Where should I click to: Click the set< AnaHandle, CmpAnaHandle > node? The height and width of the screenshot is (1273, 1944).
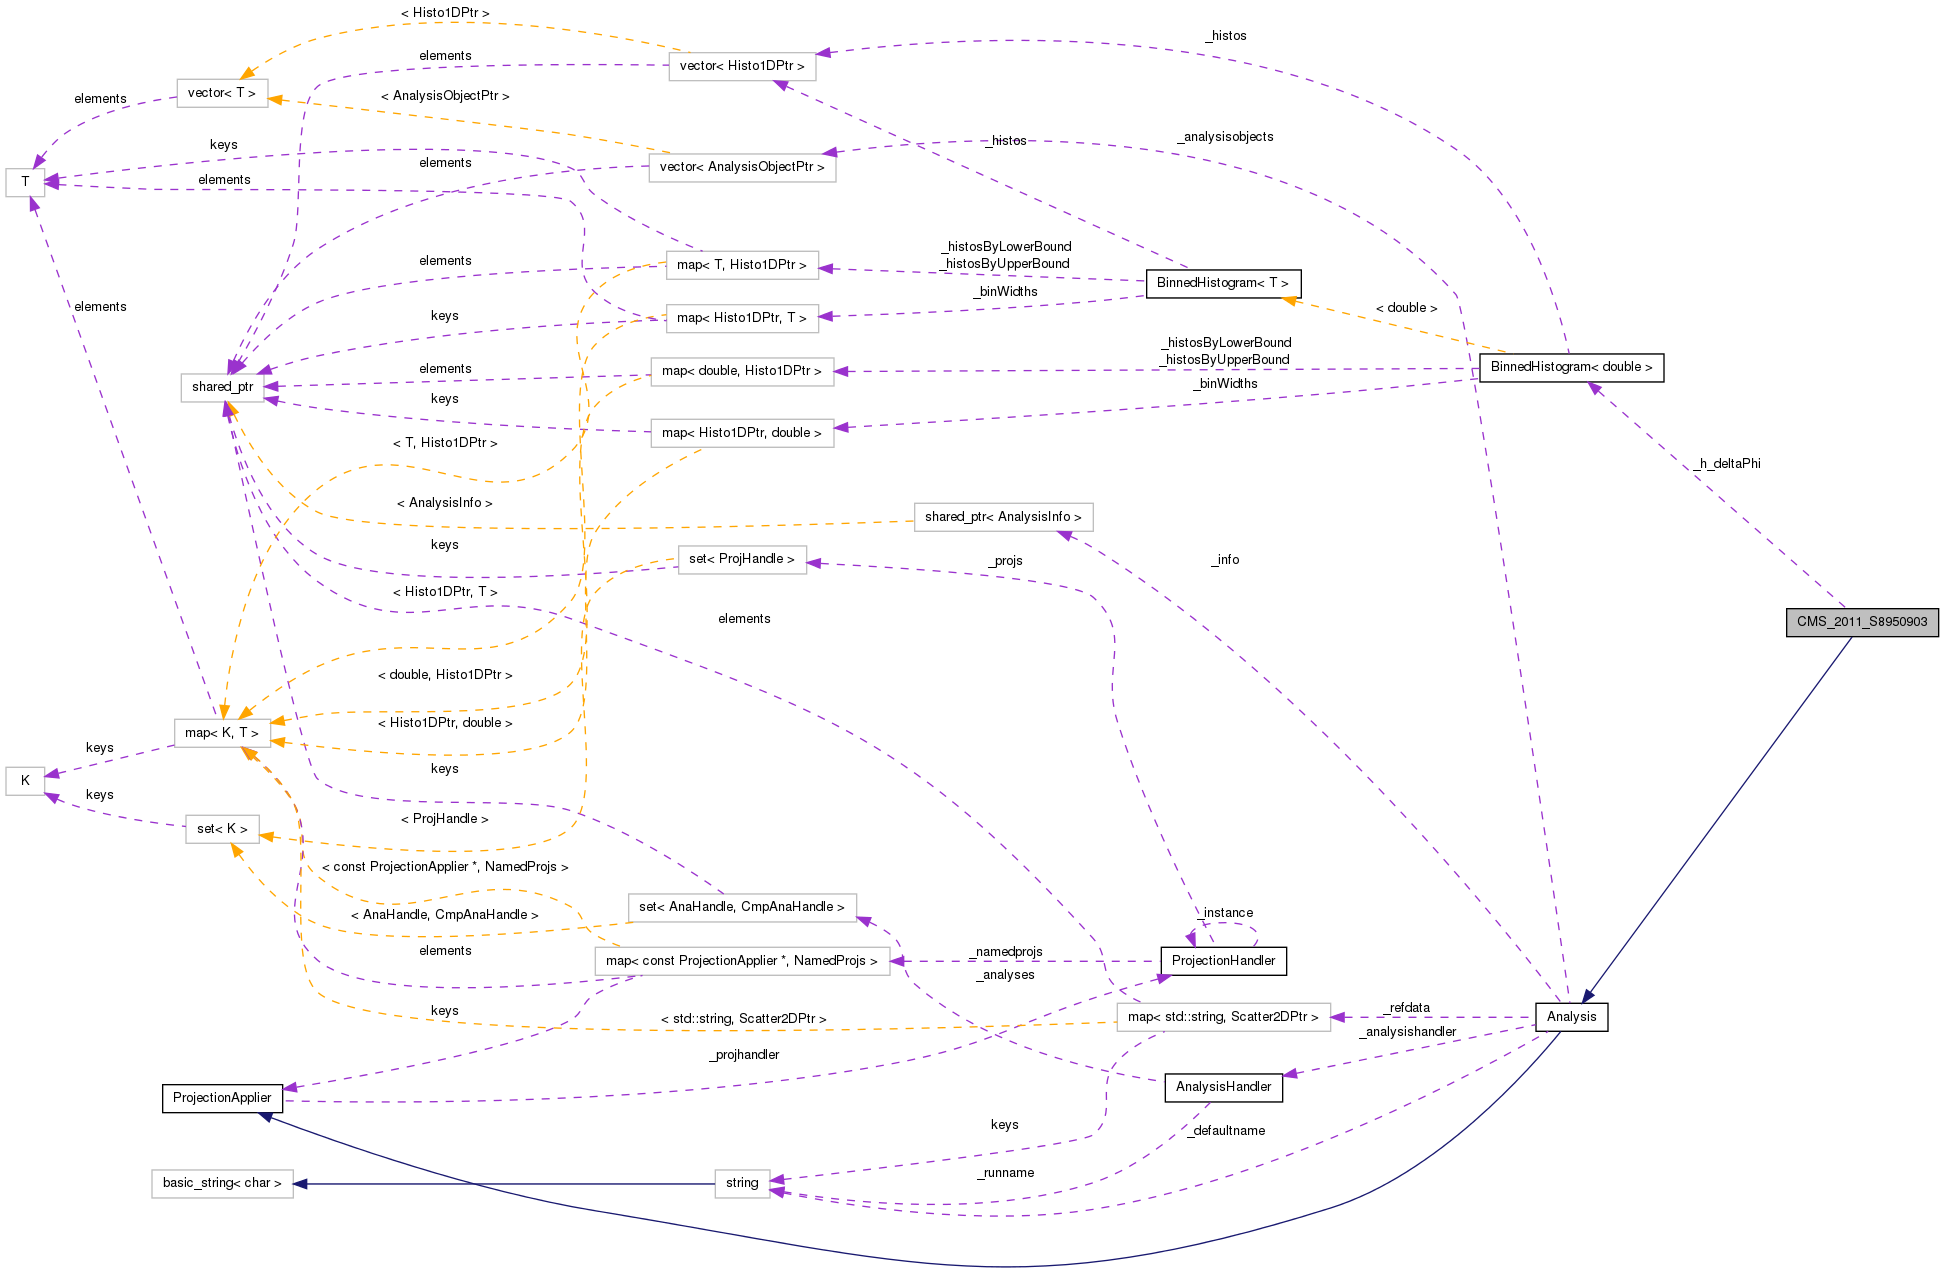tap(742, 907)
